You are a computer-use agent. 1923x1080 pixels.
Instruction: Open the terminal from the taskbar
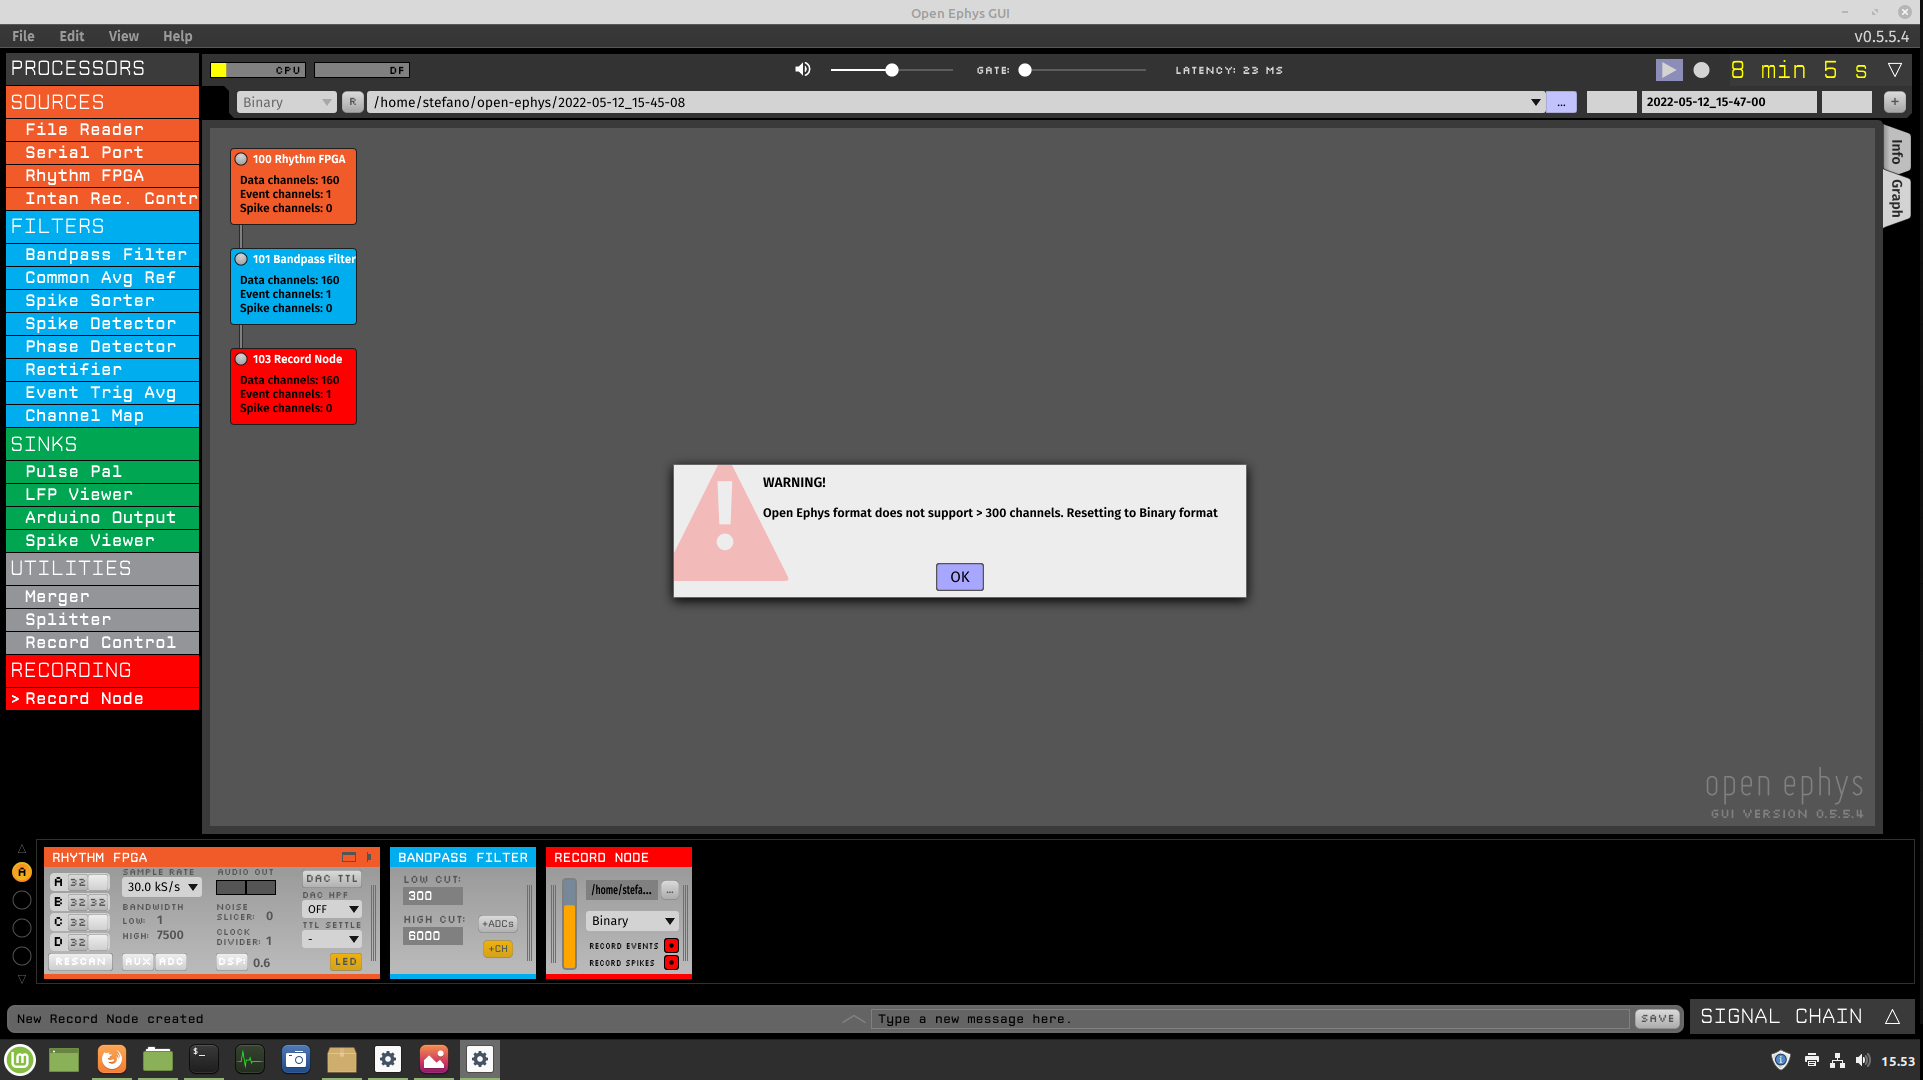coord(204,1059)
